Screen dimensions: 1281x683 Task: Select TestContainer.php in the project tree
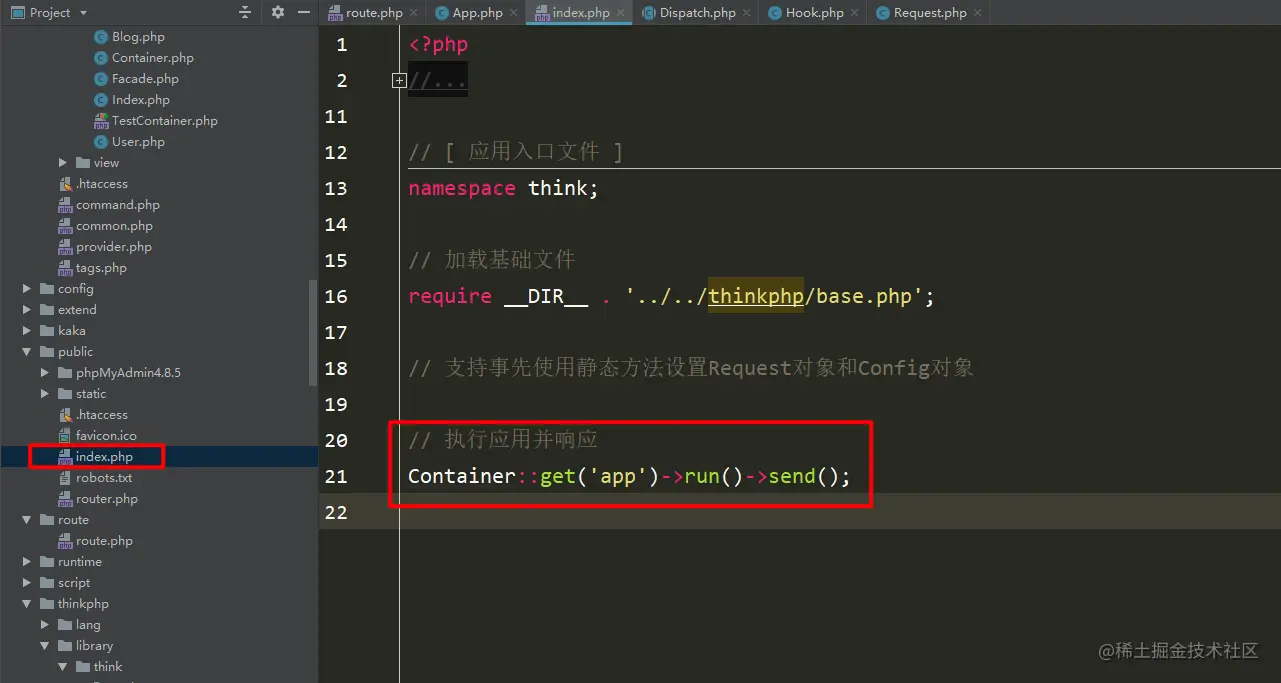165,121
